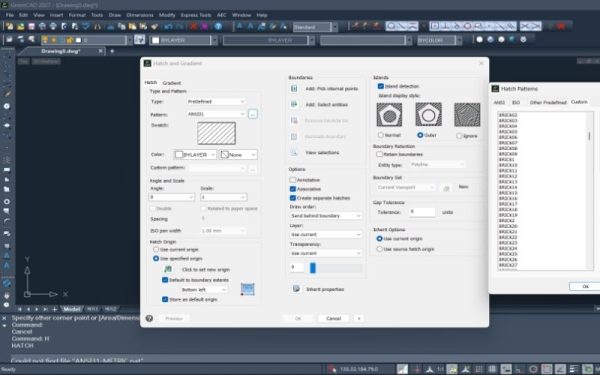The height and width of the screenshot is (375, 600).
Task: Click the white sphere visual style icon
Action: point(479,39)
